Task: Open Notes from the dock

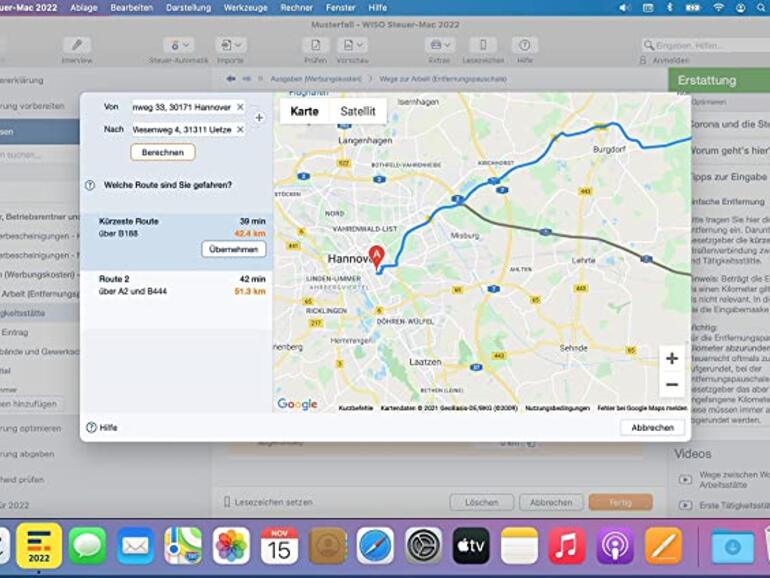Action: pyautogui.click(x=519, y=545)
